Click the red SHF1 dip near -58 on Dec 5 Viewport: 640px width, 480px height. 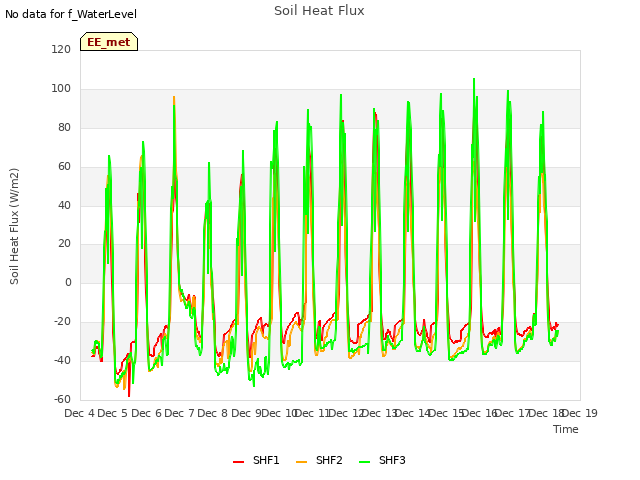tap(129, 396)
